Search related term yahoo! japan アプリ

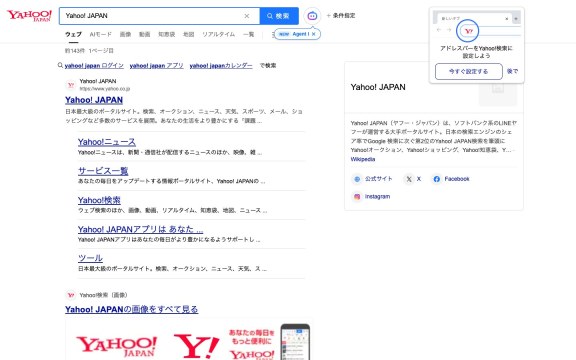tap(156, 65)
